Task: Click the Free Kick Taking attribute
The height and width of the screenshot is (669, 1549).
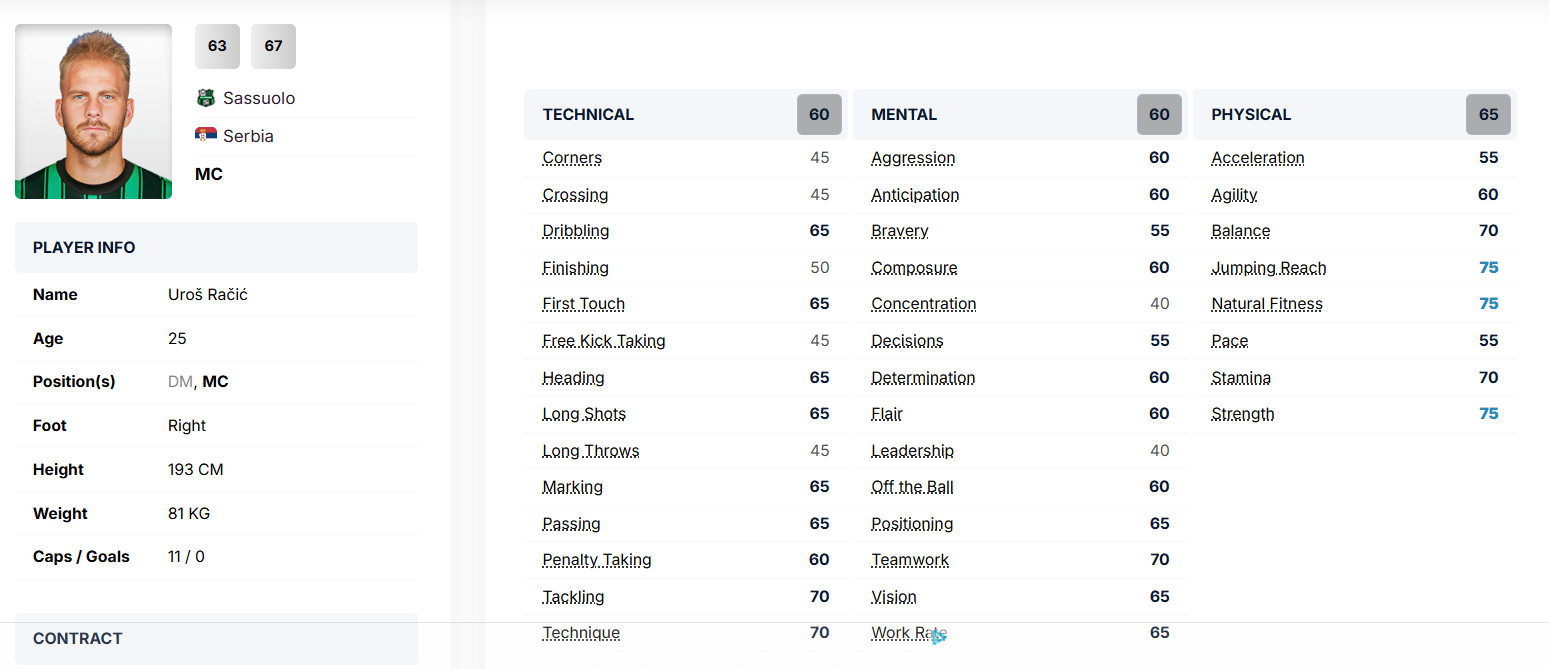Action: click(x=603, y=341)
